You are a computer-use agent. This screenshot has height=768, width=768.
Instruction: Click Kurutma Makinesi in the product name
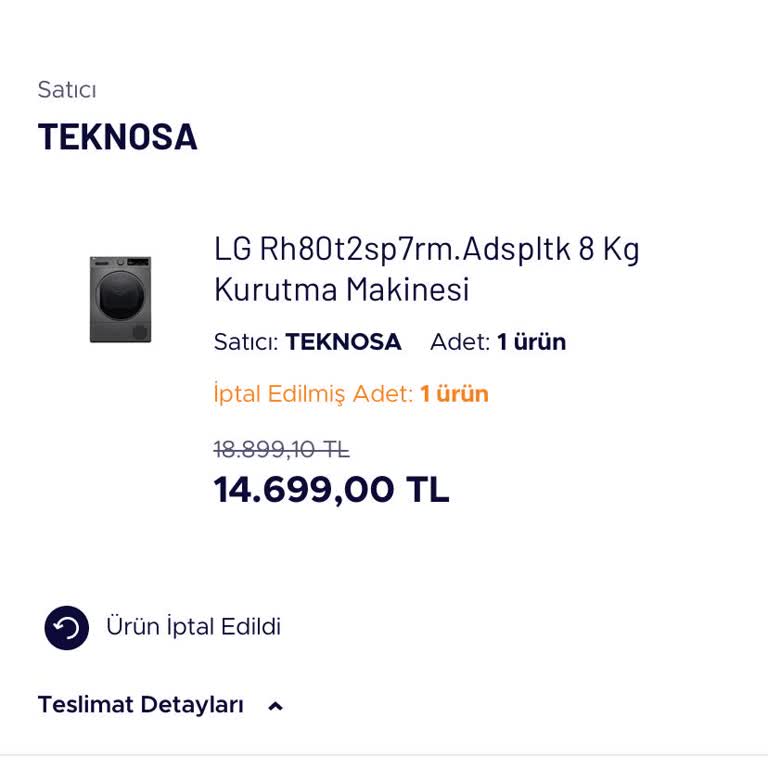coord(341,290)
